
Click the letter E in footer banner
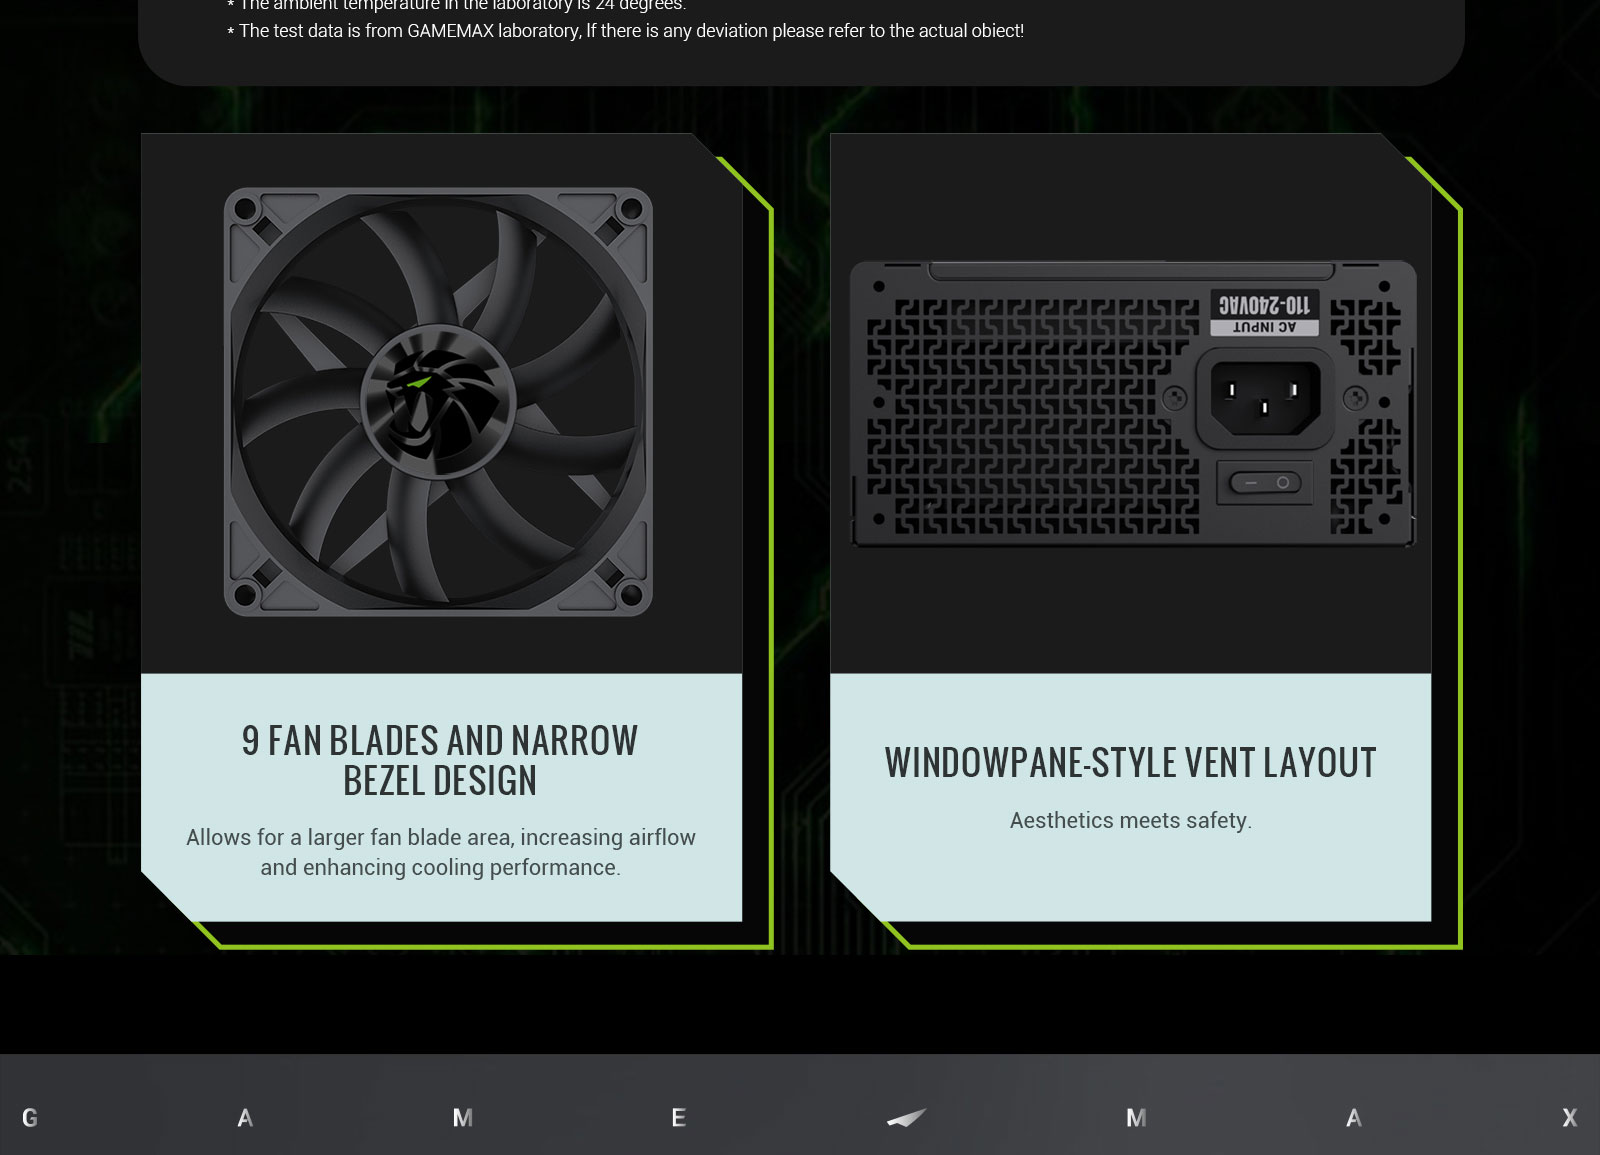679,1118
